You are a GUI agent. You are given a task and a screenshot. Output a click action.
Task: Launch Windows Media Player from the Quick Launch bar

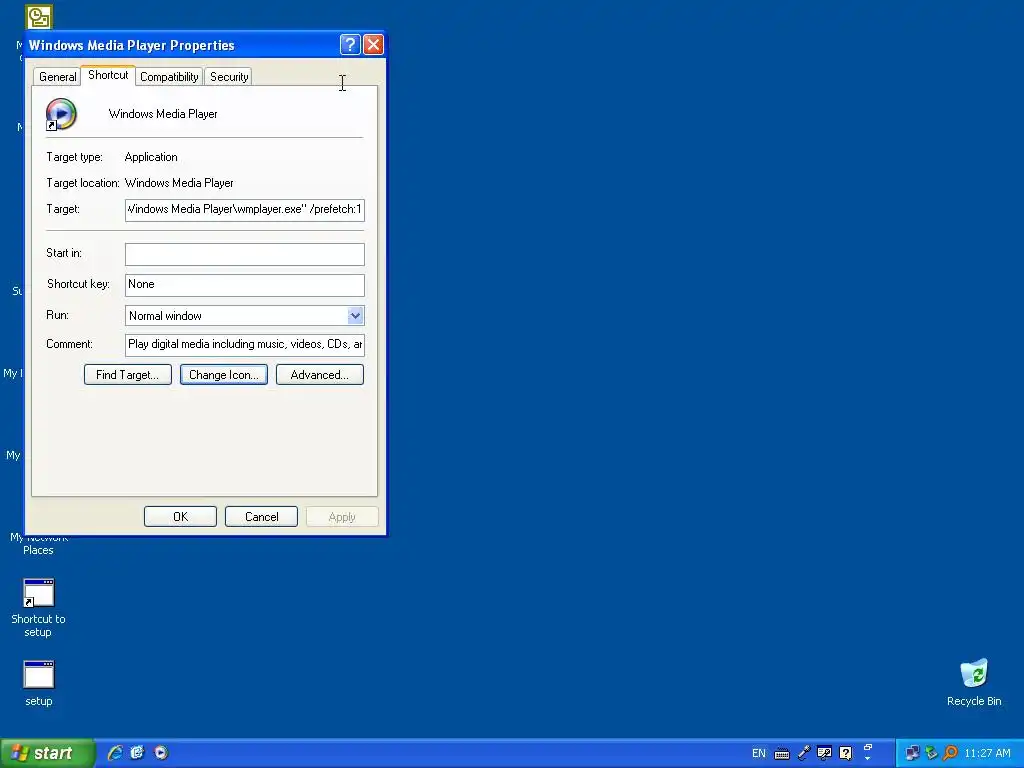click(x=161, y=753)
